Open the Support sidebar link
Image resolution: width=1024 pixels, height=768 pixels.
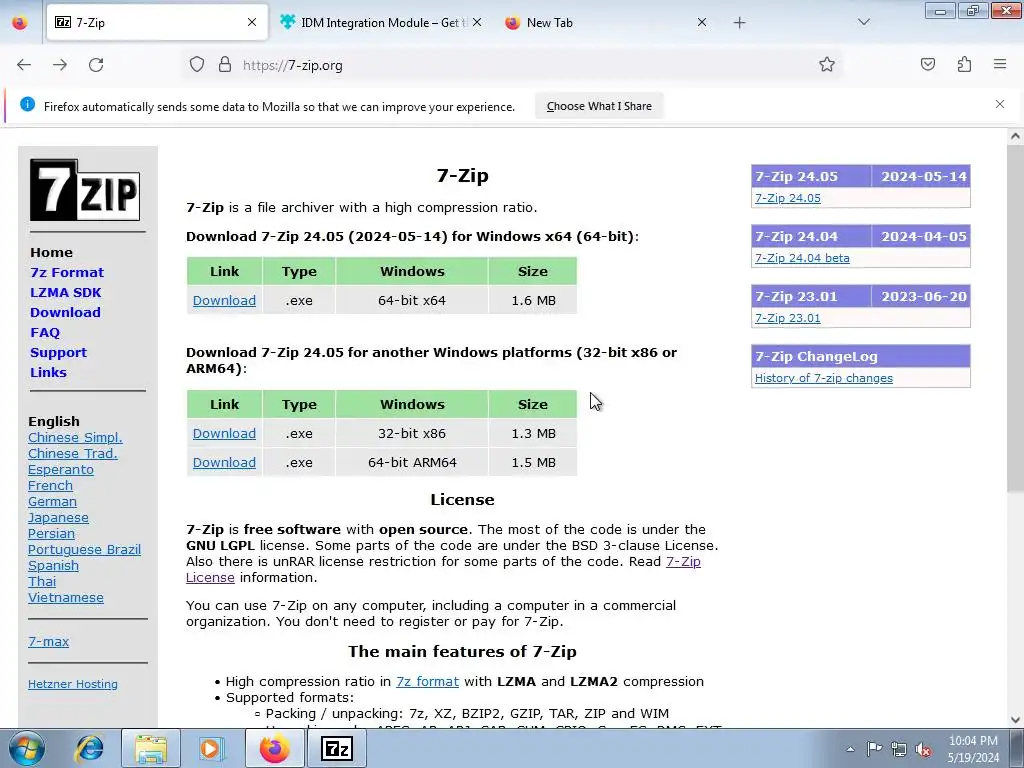(58, 353)
